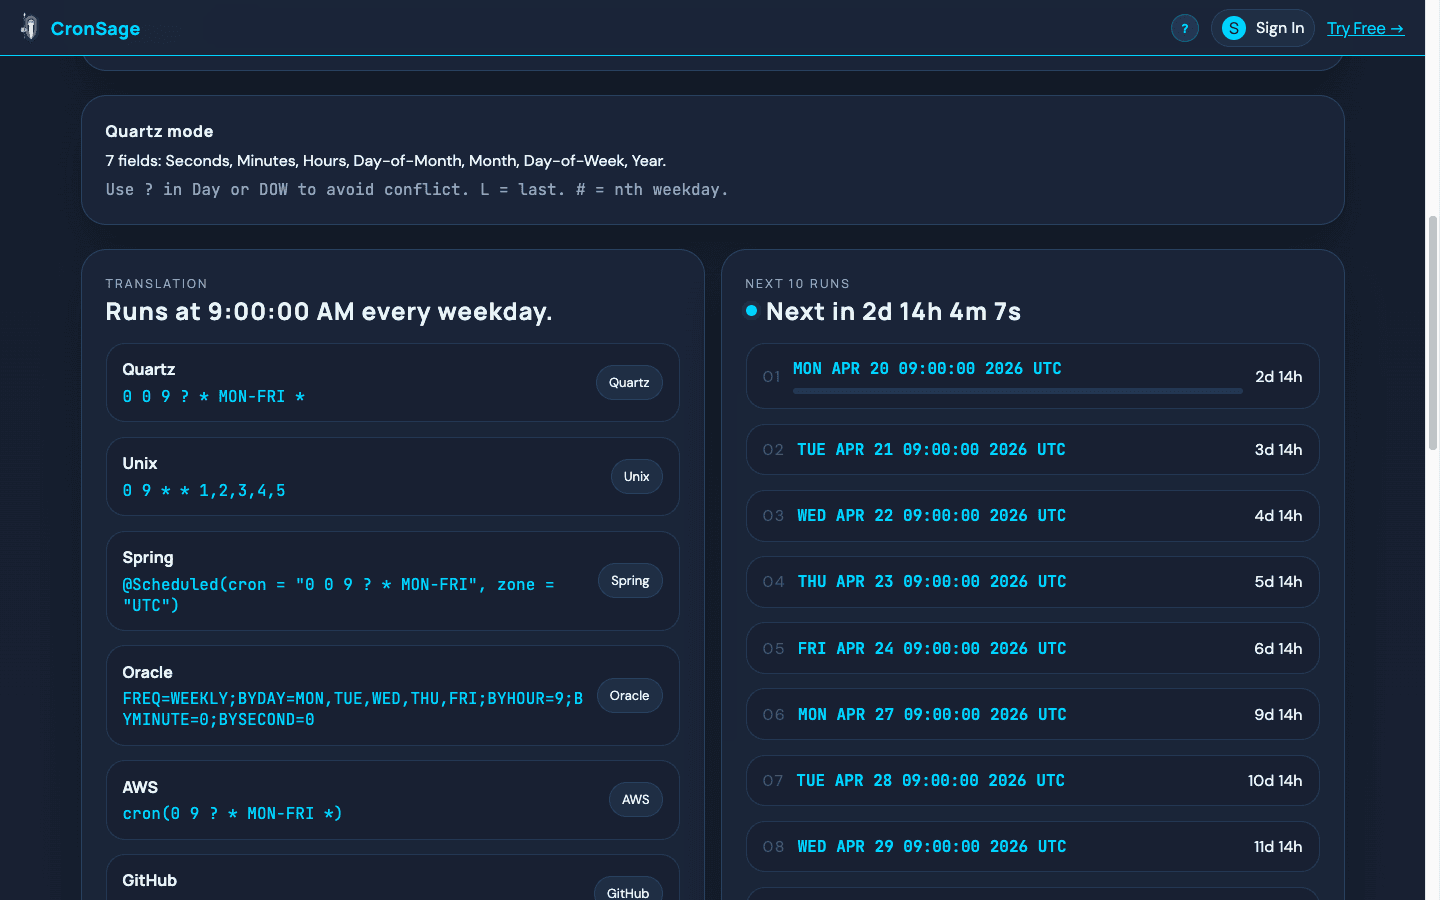1440x900 pixels.
Task: Click the Spring format badge button
Action: [x=630, y=581]
